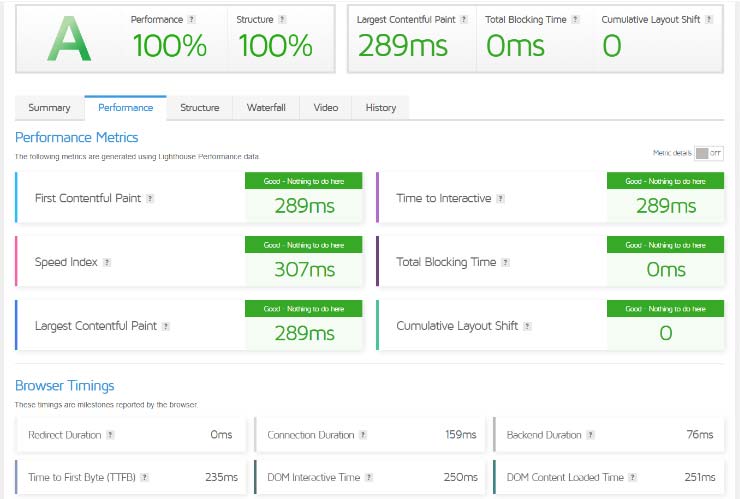View the History tab
740x499 pixels.
[380, 108]
